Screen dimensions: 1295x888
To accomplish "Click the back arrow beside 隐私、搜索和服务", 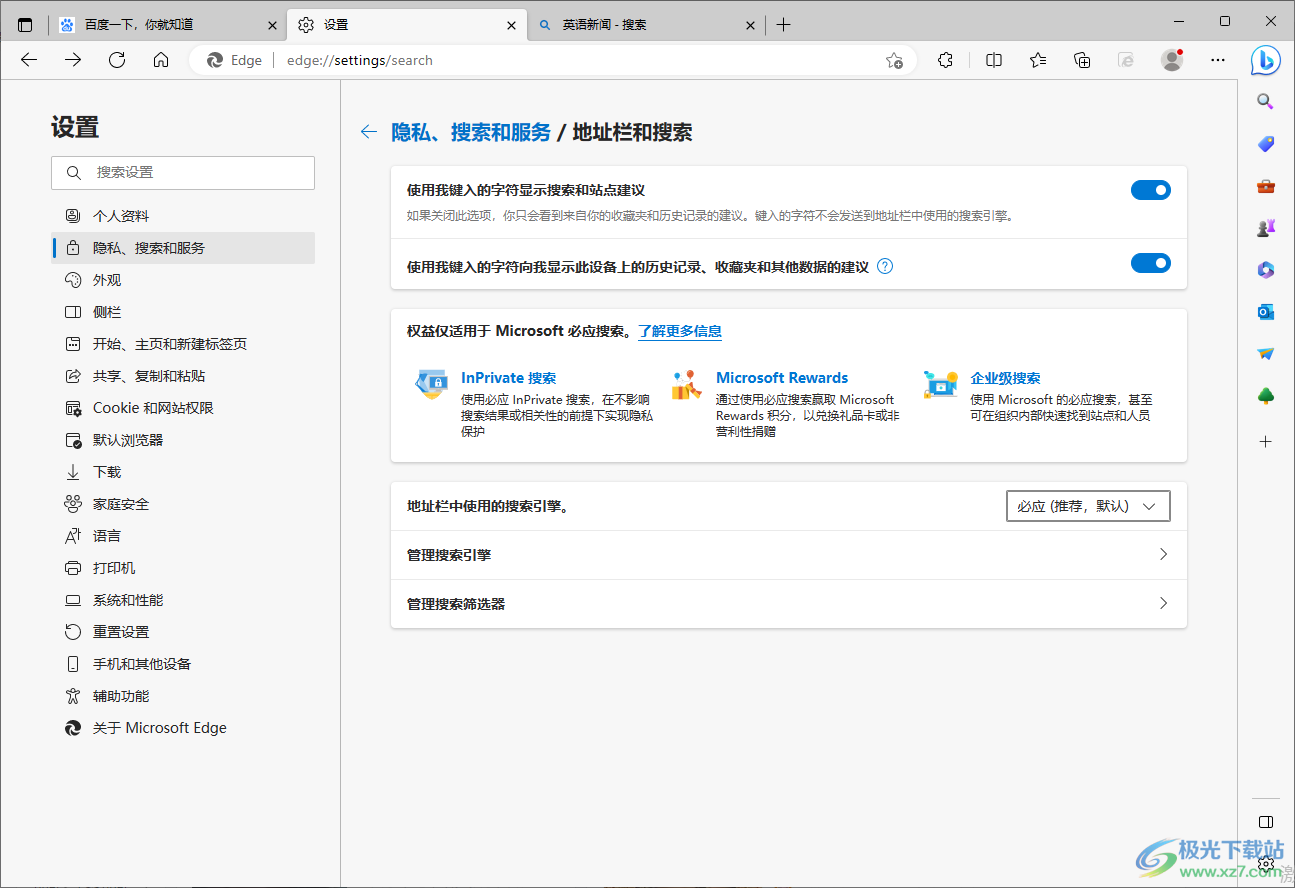I will [x=368, y=132].
